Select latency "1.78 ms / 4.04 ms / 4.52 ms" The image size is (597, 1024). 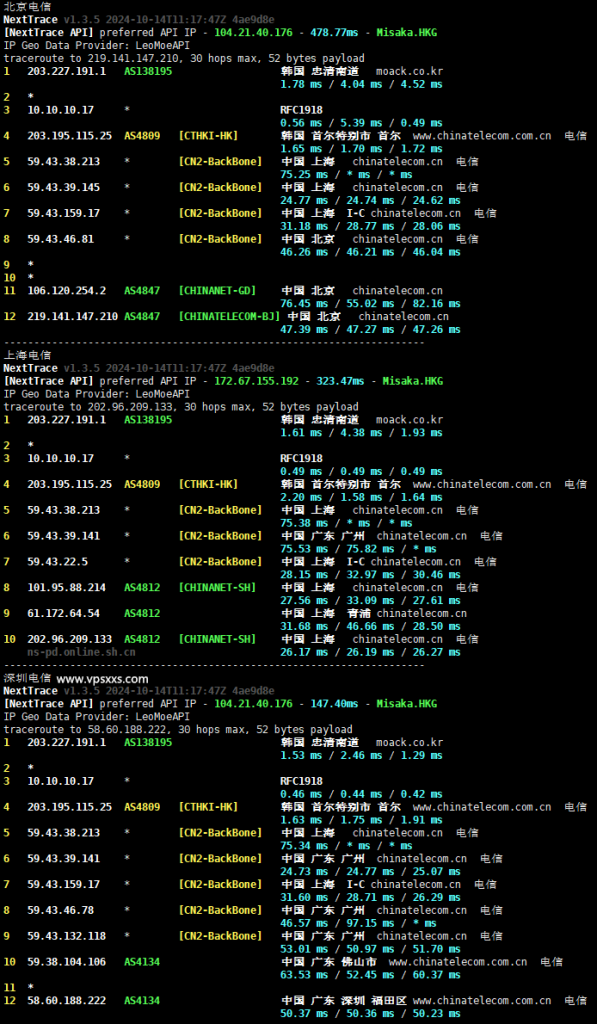pyautogui.click(x=361, y=84)
